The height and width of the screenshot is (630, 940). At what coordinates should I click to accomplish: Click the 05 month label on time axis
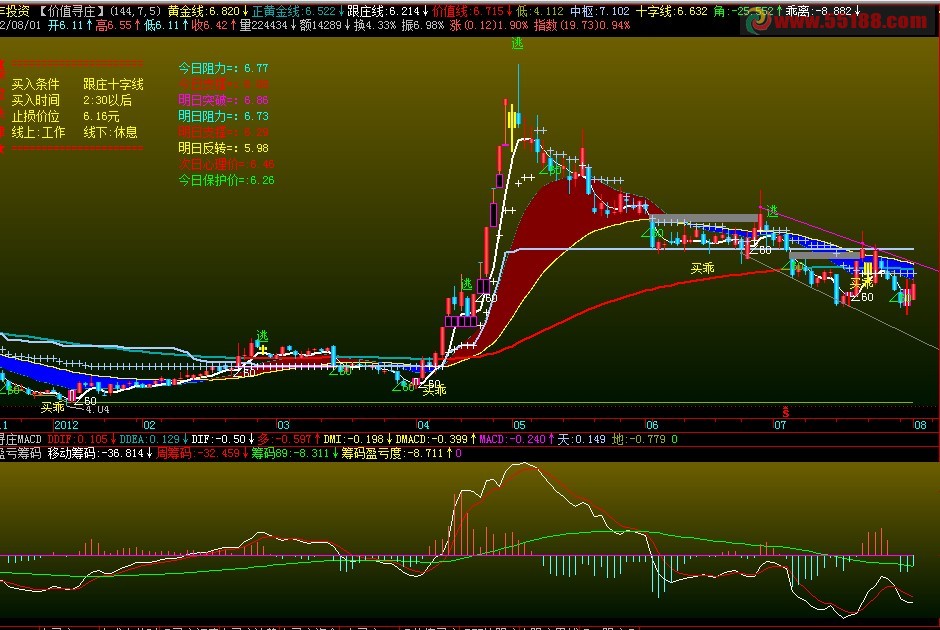click(519, 425)
